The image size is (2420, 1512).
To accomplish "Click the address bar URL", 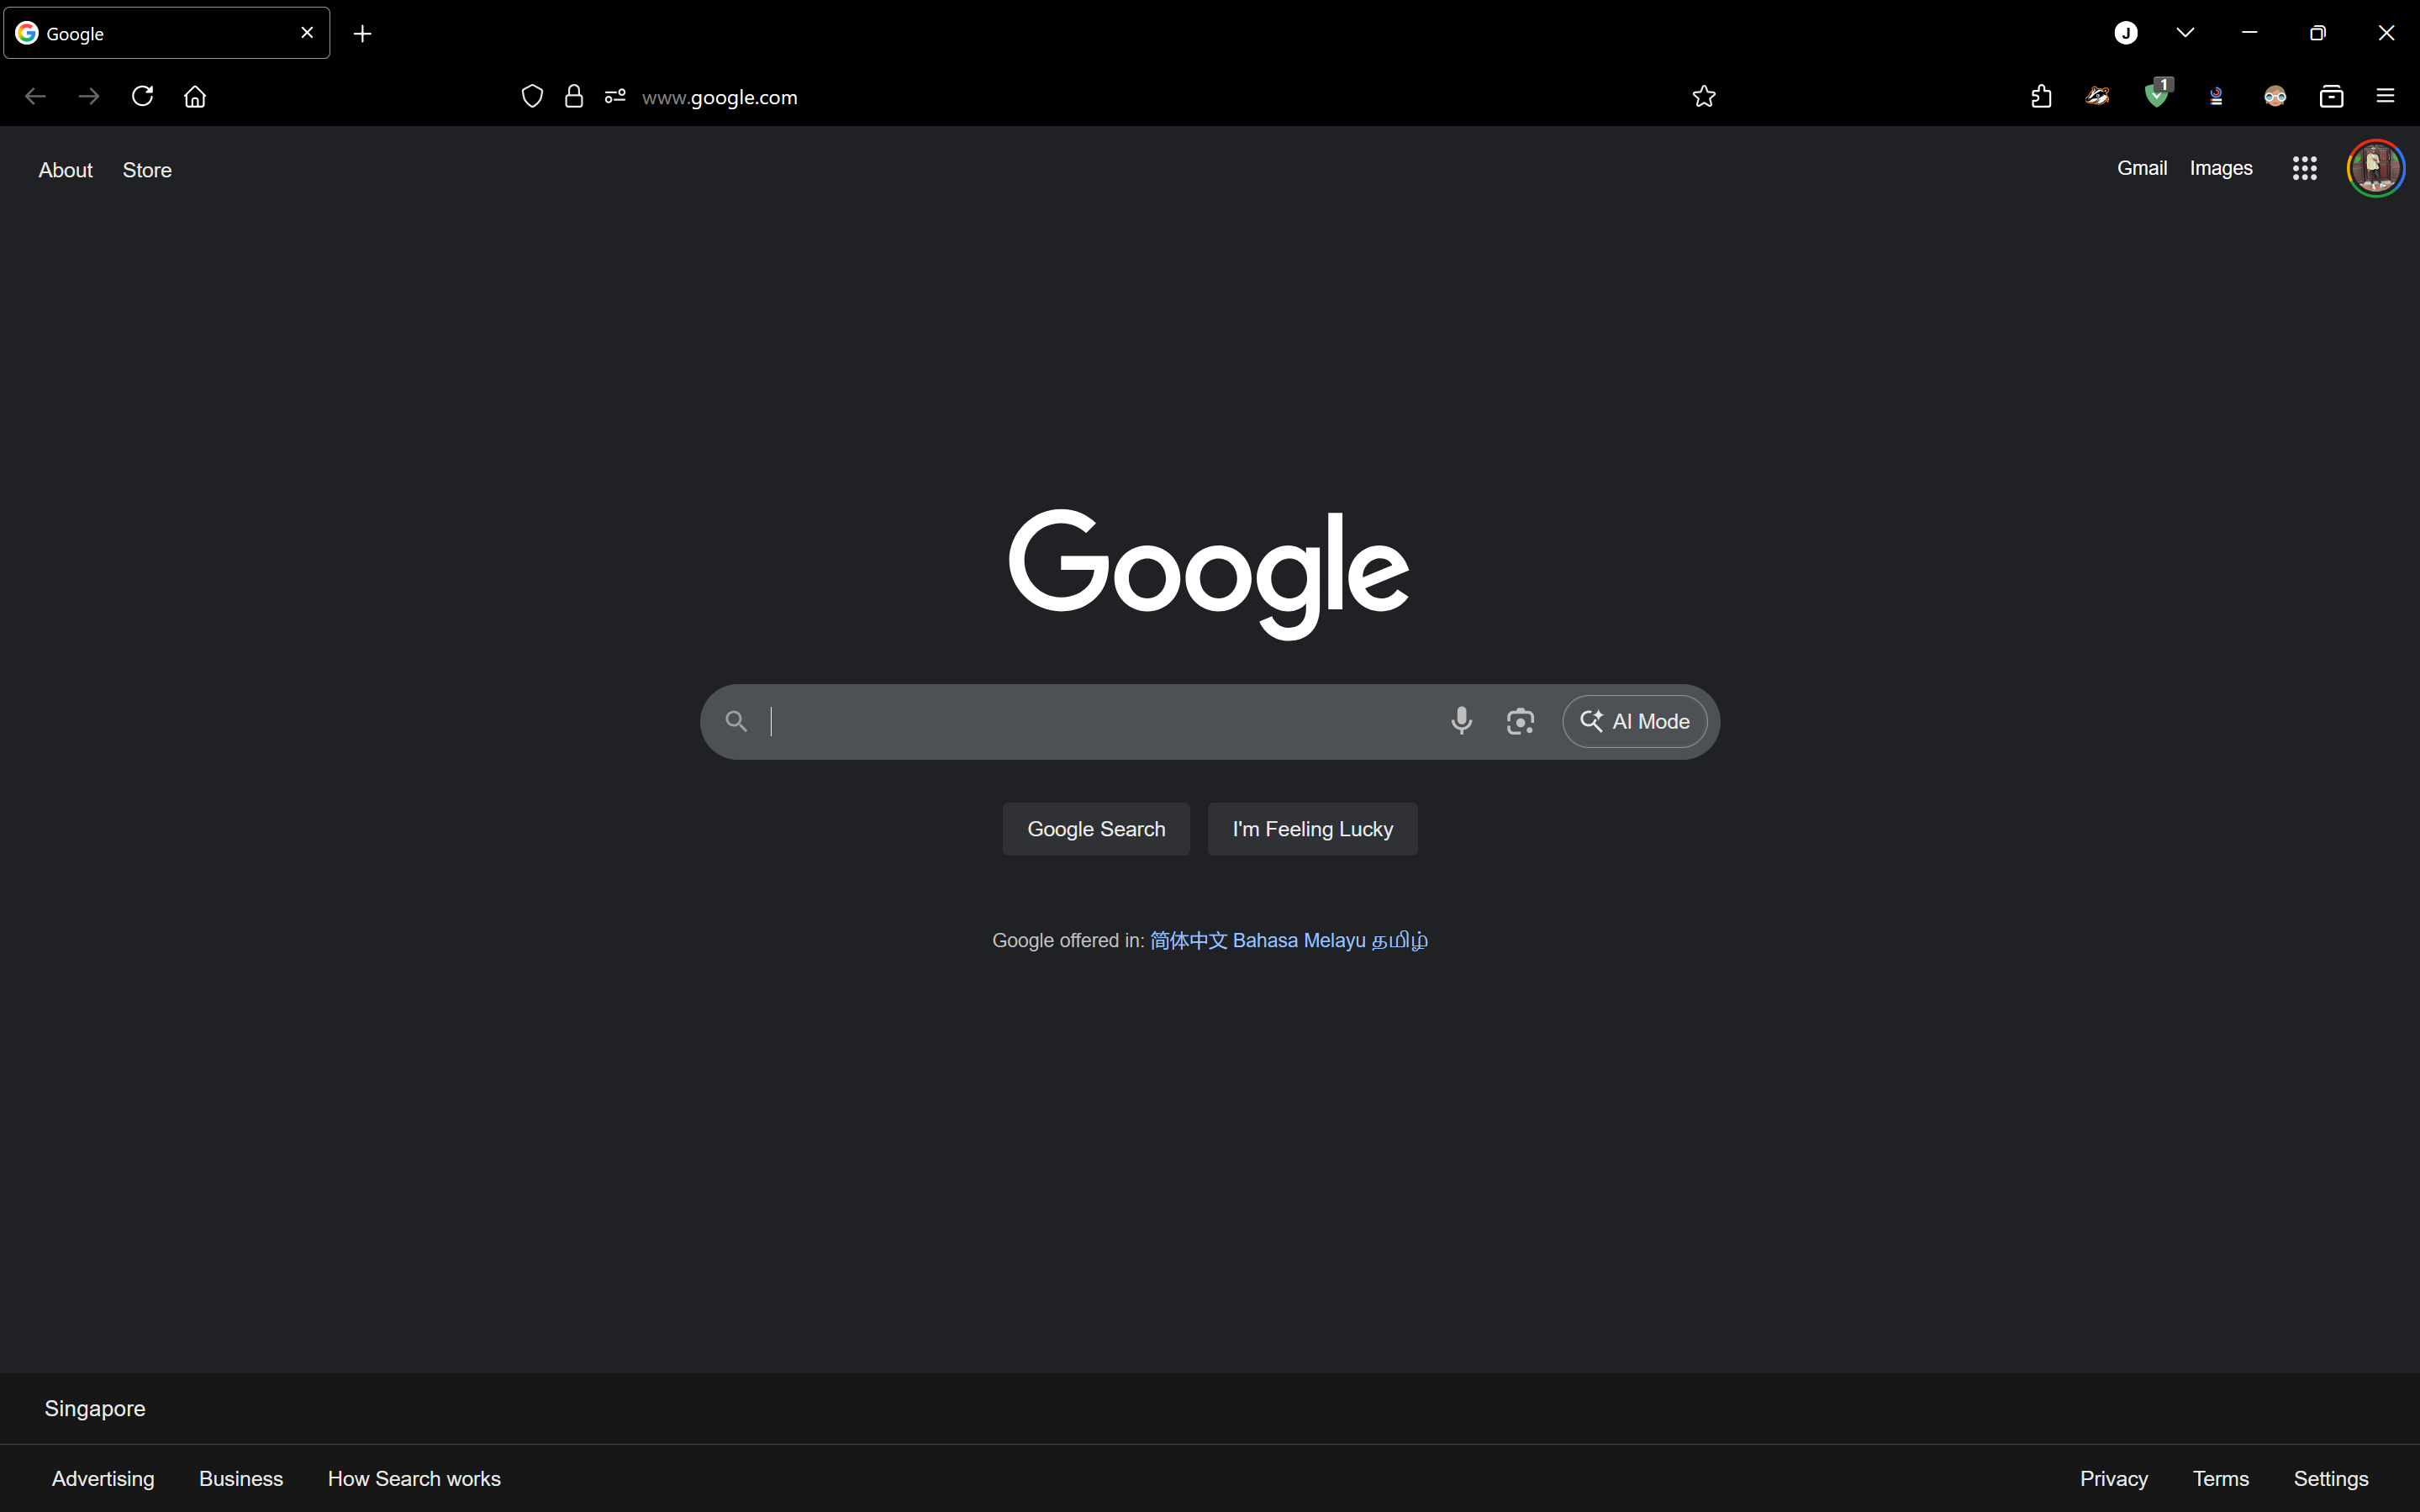I will point(719,97).
